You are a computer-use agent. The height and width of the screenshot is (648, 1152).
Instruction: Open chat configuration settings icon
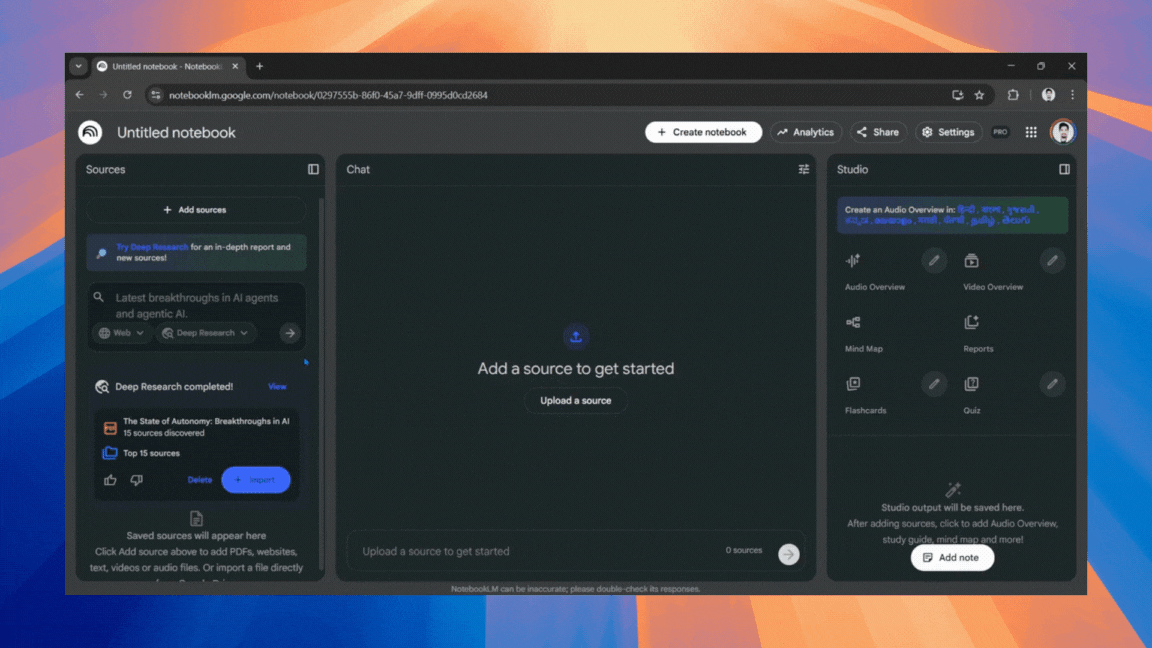coord(804,169)
